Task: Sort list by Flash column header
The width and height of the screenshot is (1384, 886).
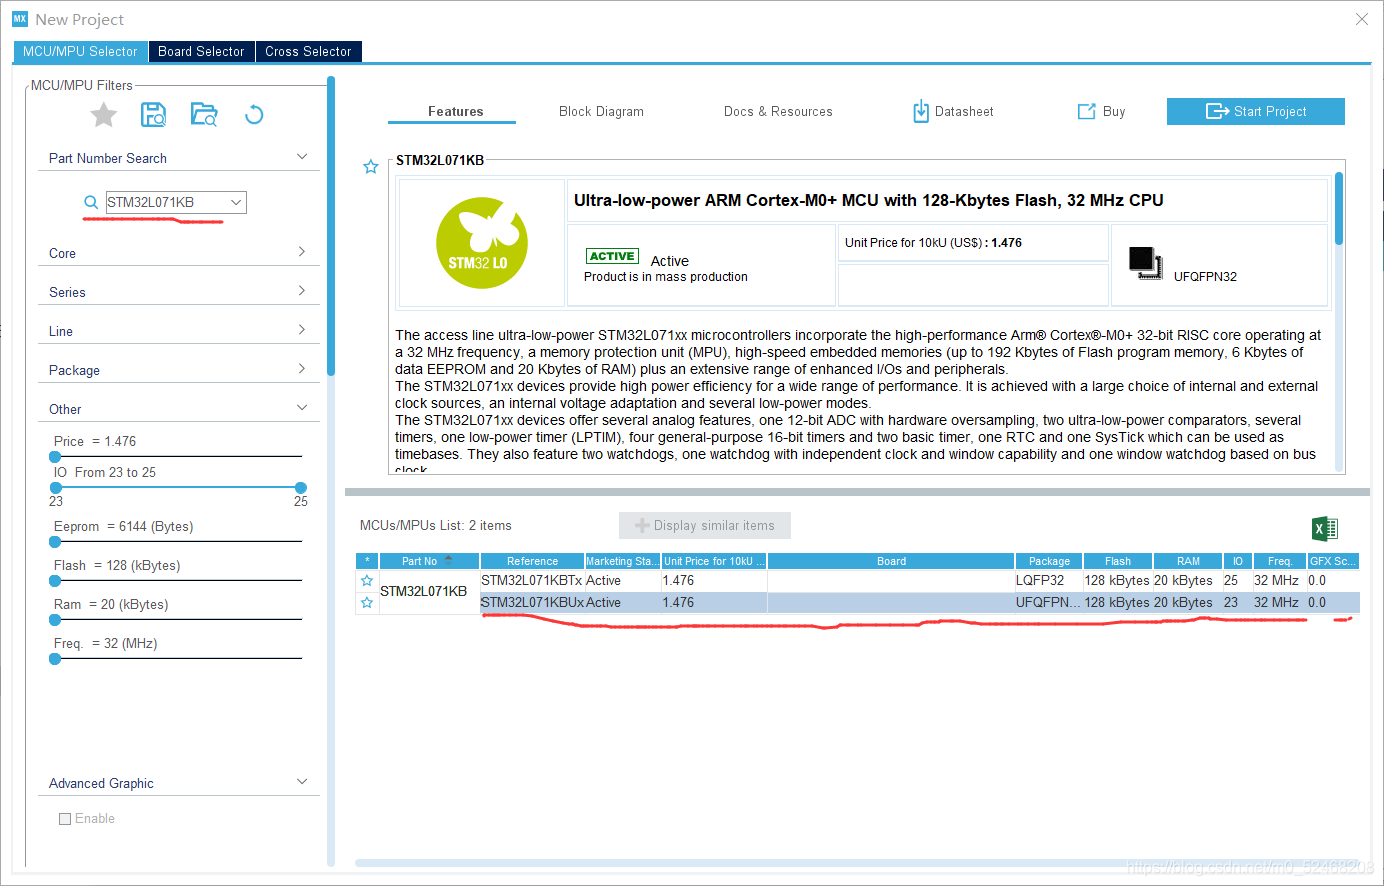Action: click(x=1118, y=561)
